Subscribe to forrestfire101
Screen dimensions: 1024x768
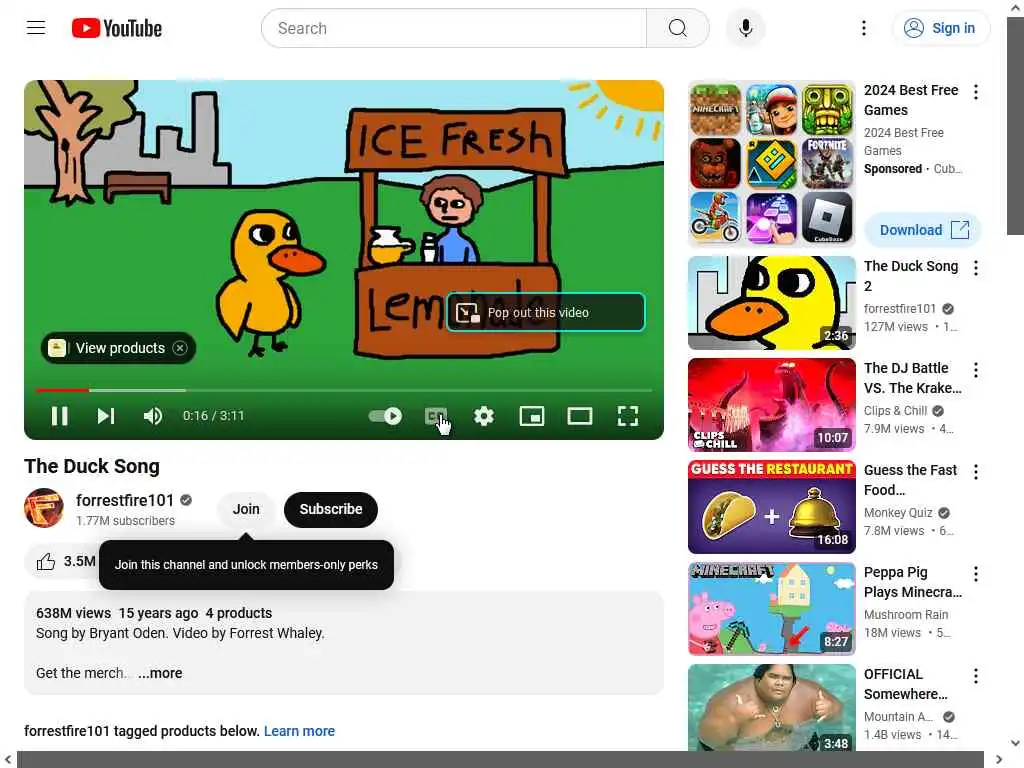tap(330, 509)
